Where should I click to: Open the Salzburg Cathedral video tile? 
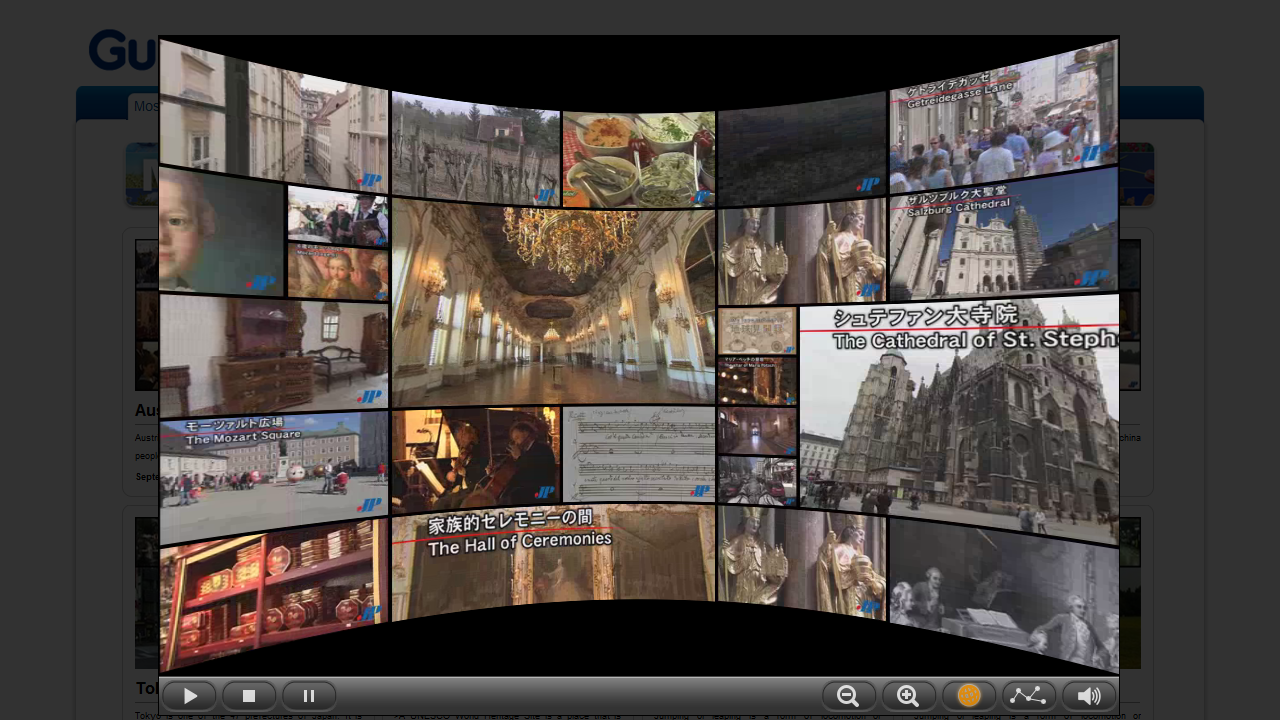click(x=1003, y=234)
